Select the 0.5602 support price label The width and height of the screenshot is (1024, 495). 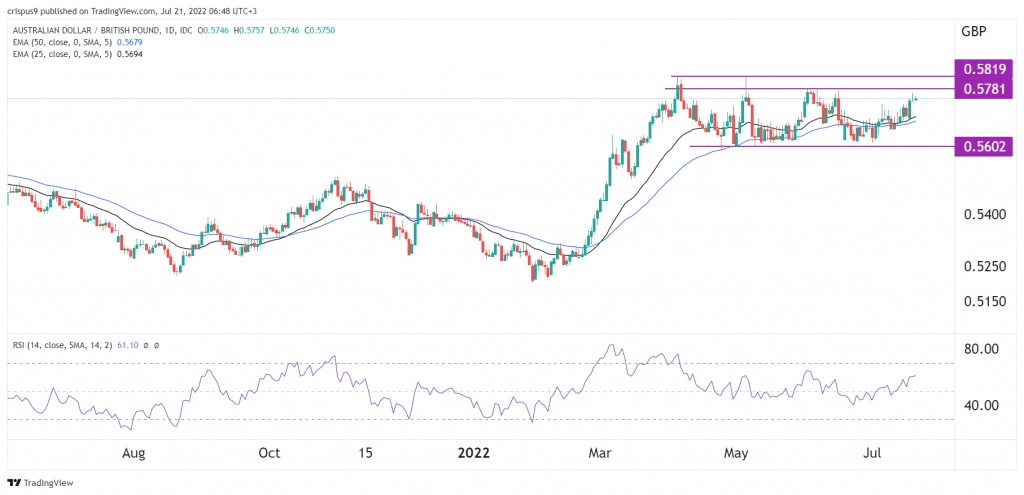pos(983,147)
